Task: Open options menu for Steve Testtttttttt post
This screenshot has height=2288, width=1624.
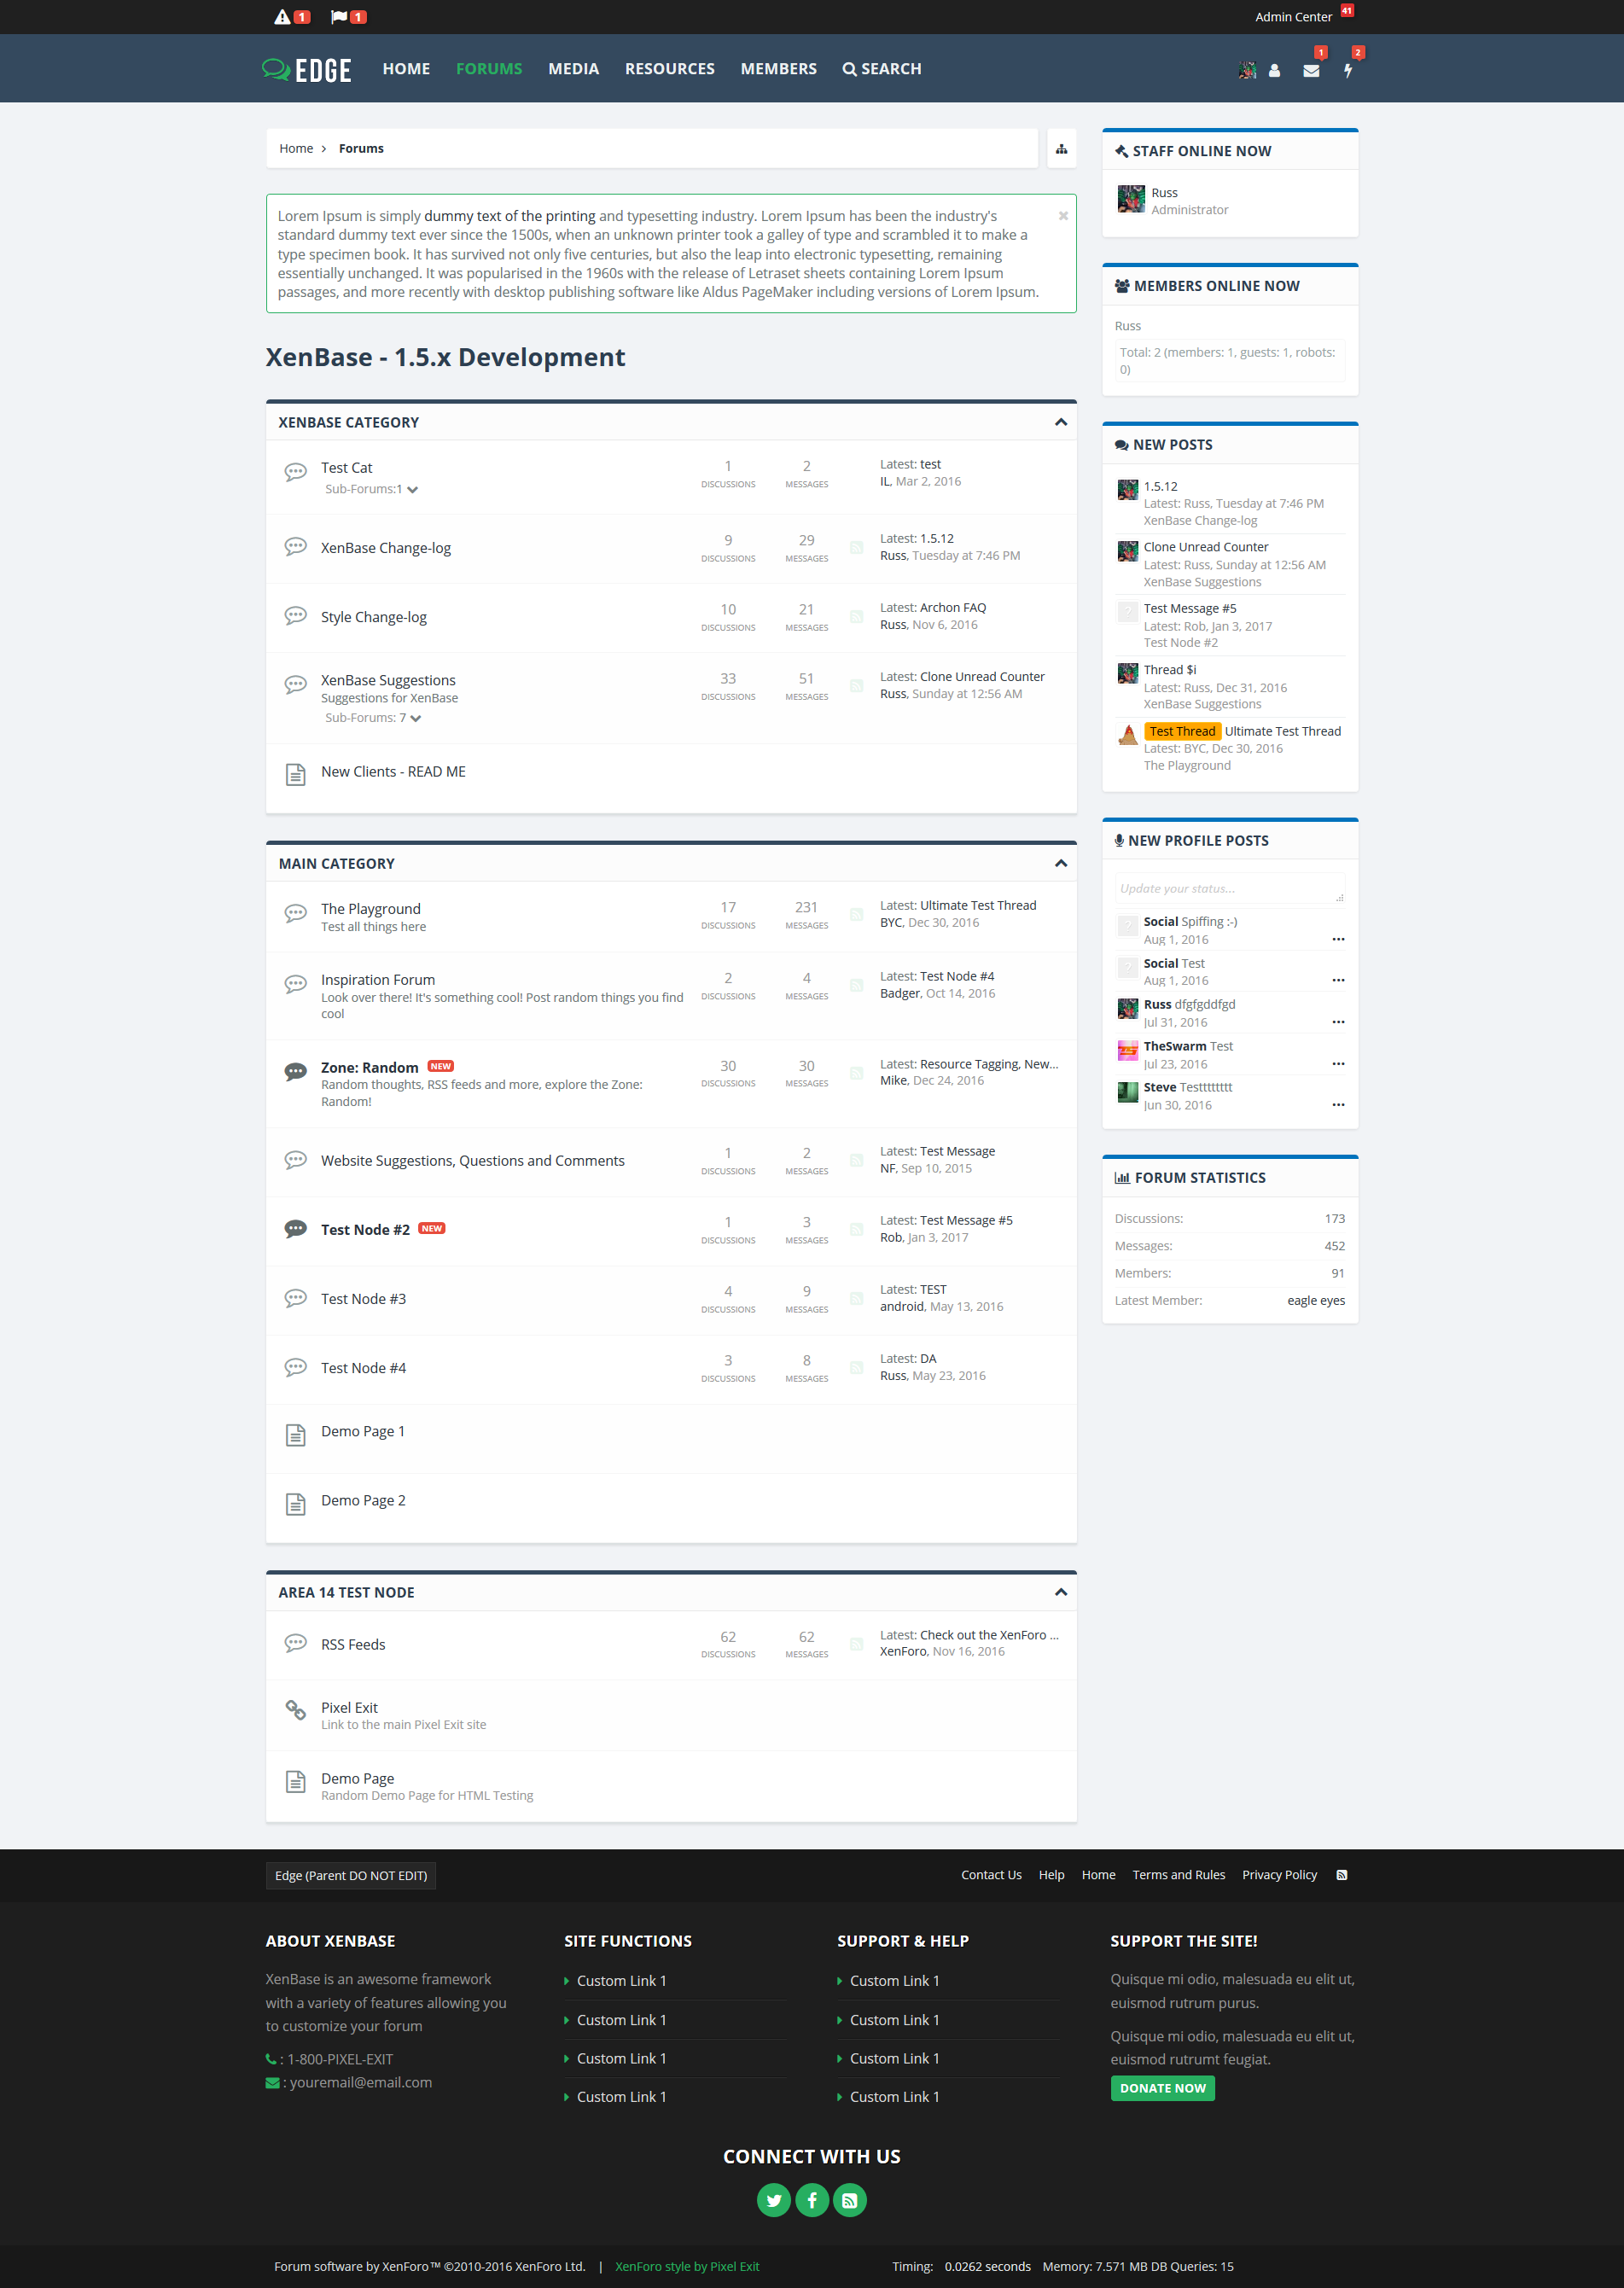Action: pos(1338,1105)
